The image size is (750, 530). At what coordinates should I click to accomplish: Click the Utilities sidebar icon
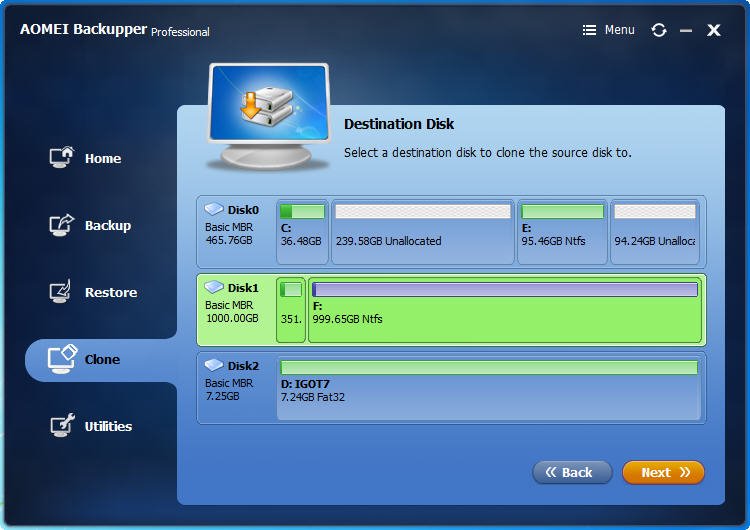click(x=62, y=425)
